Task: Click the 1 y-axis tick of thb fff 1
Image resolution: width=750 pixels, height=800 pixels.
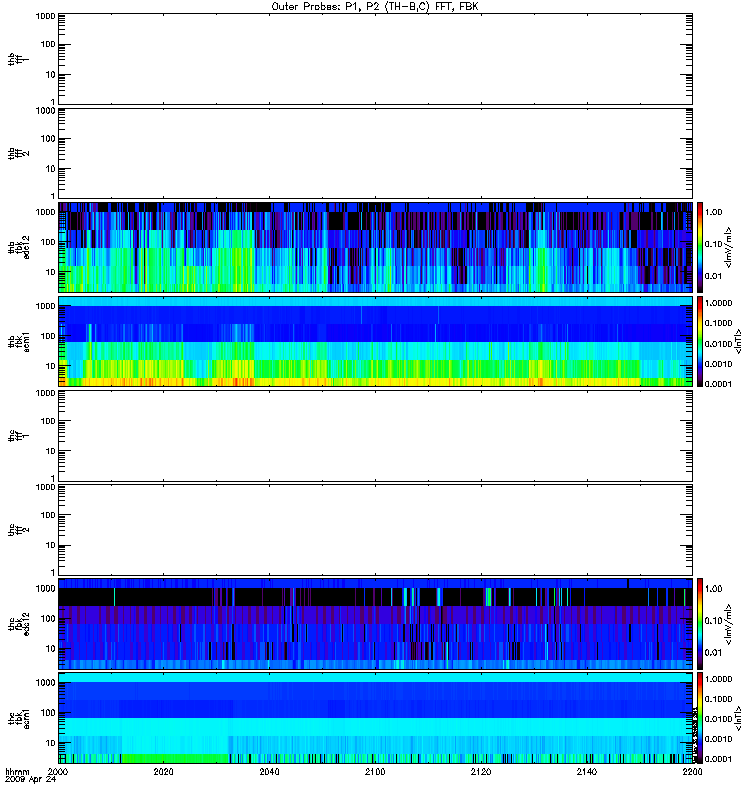Action: 53,102
